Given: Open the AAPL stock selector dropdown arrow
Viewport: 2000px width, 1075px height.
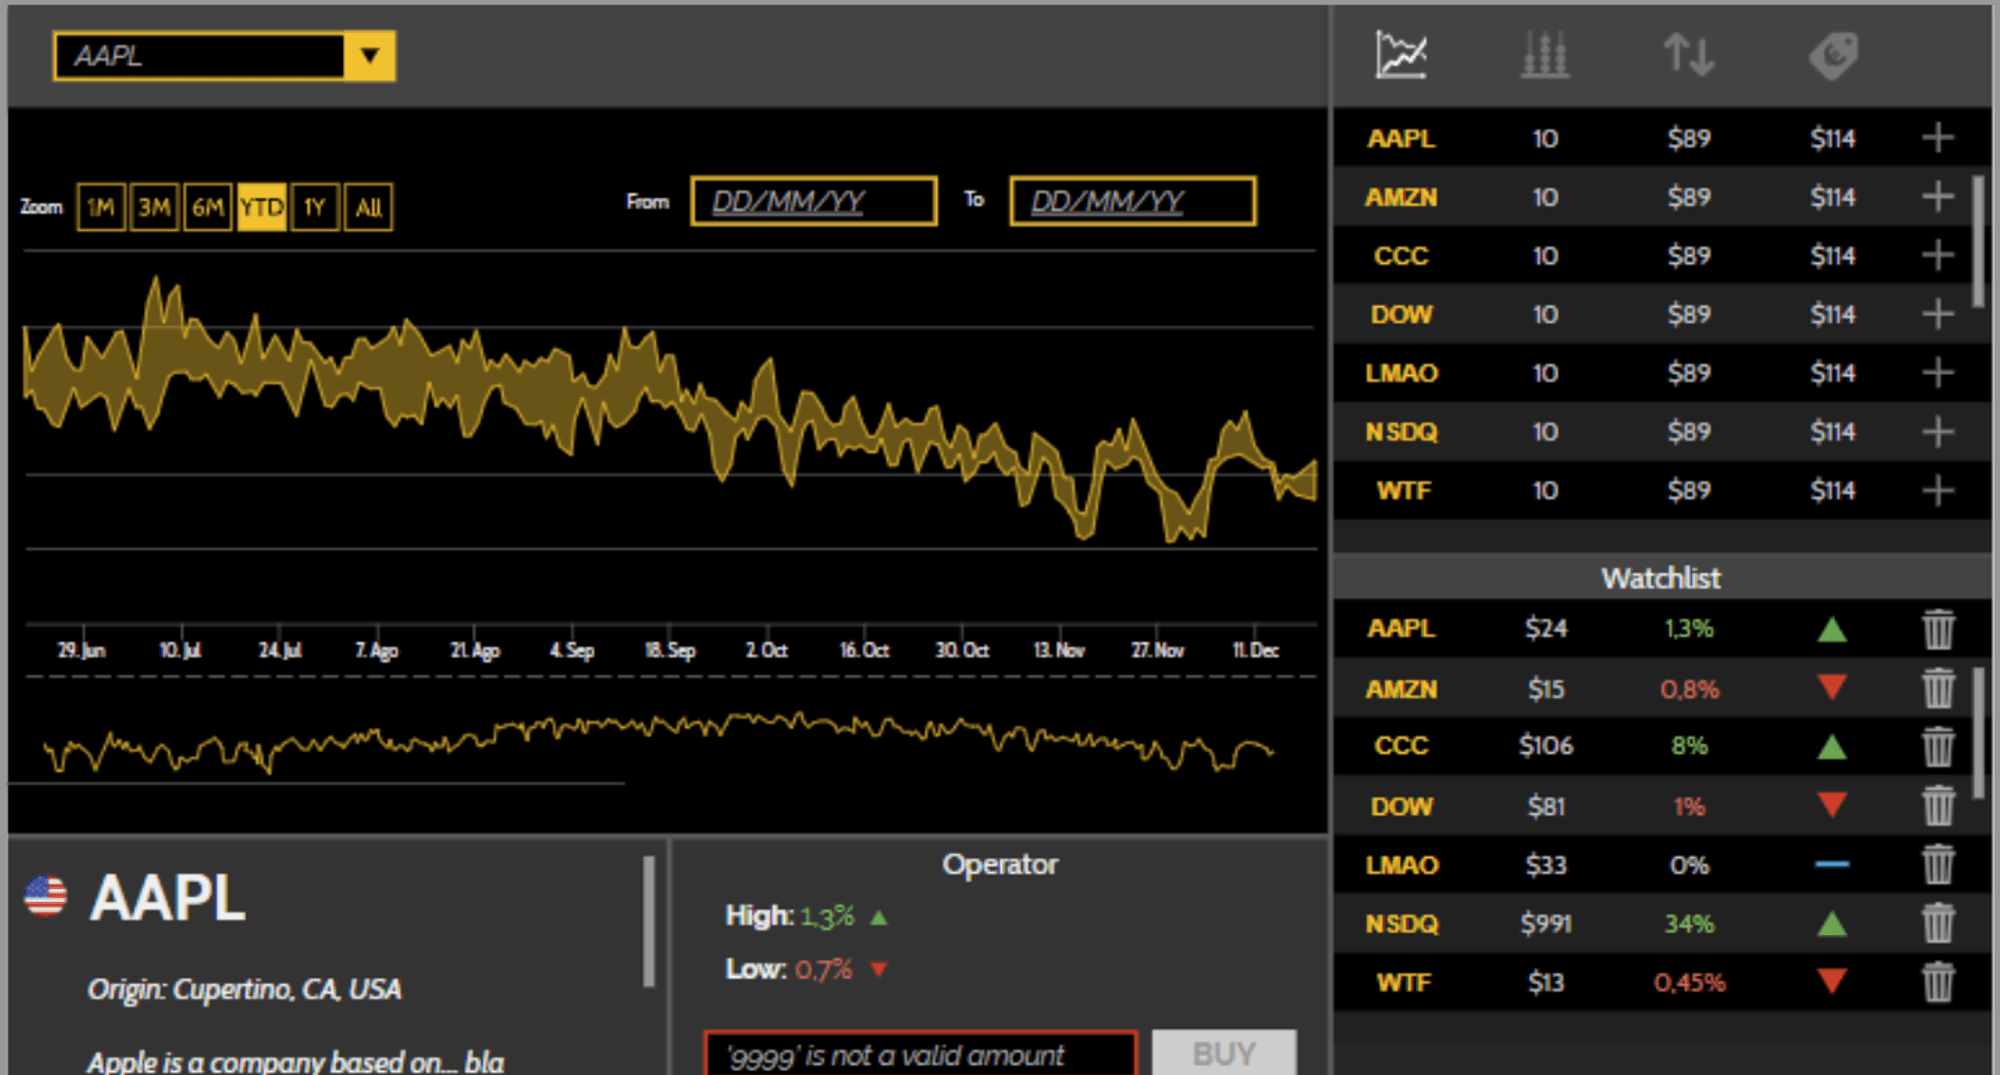Looking at the screenshot, I should (x=369, y=56).
